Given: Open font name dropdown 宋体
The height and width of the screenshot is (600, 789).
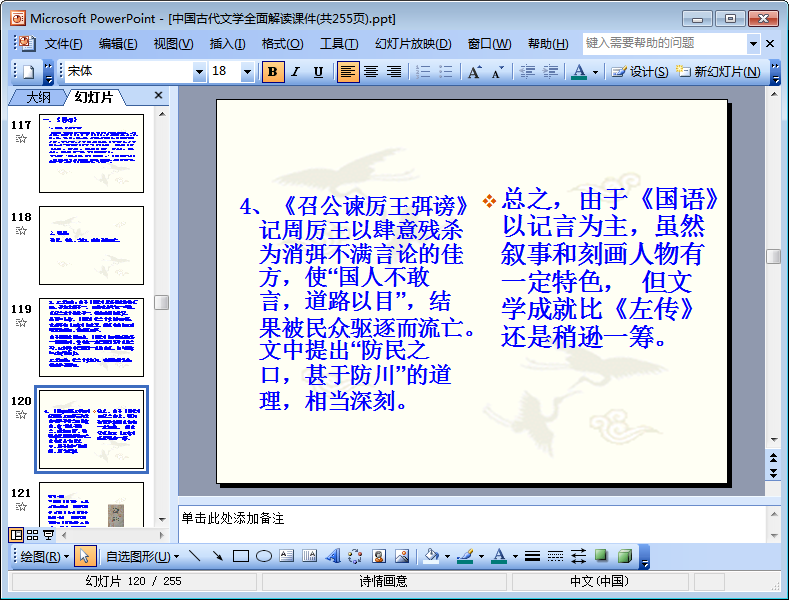Looking at the screenshot, I should 200,72.
